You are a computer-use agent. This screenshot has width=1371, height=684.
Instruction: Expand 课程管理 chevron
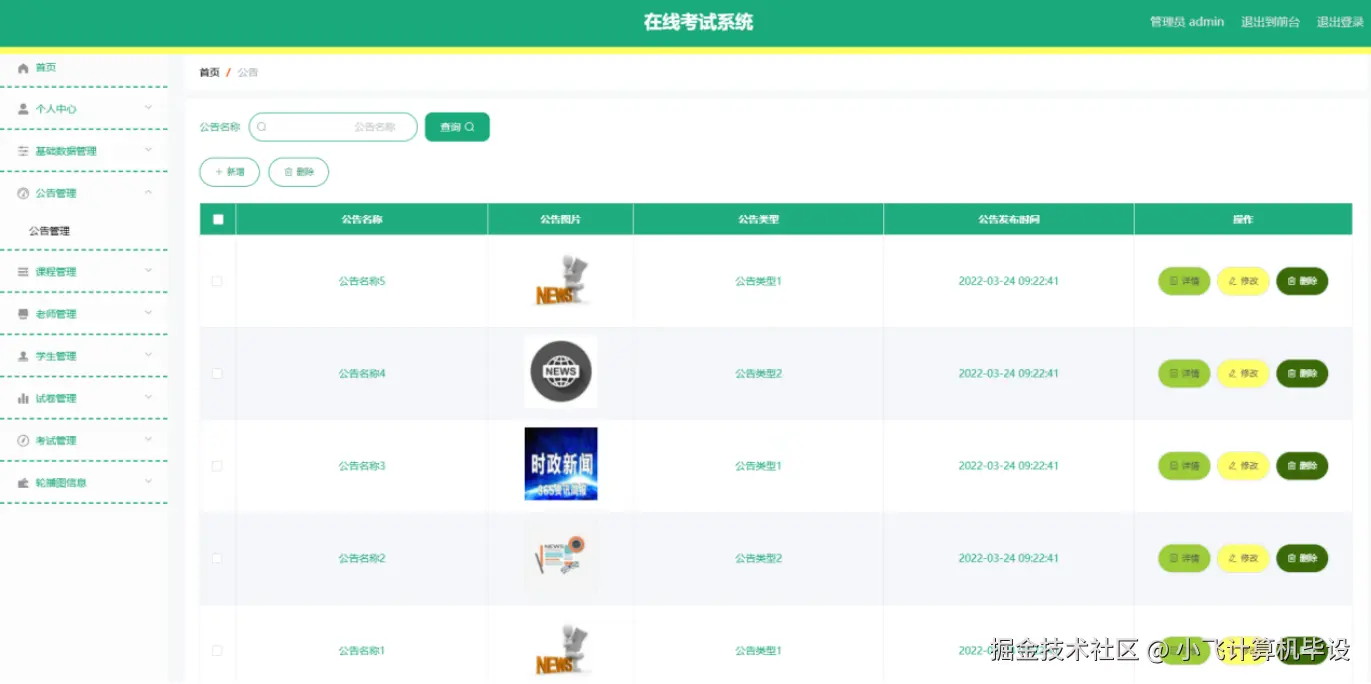[148, 271]
